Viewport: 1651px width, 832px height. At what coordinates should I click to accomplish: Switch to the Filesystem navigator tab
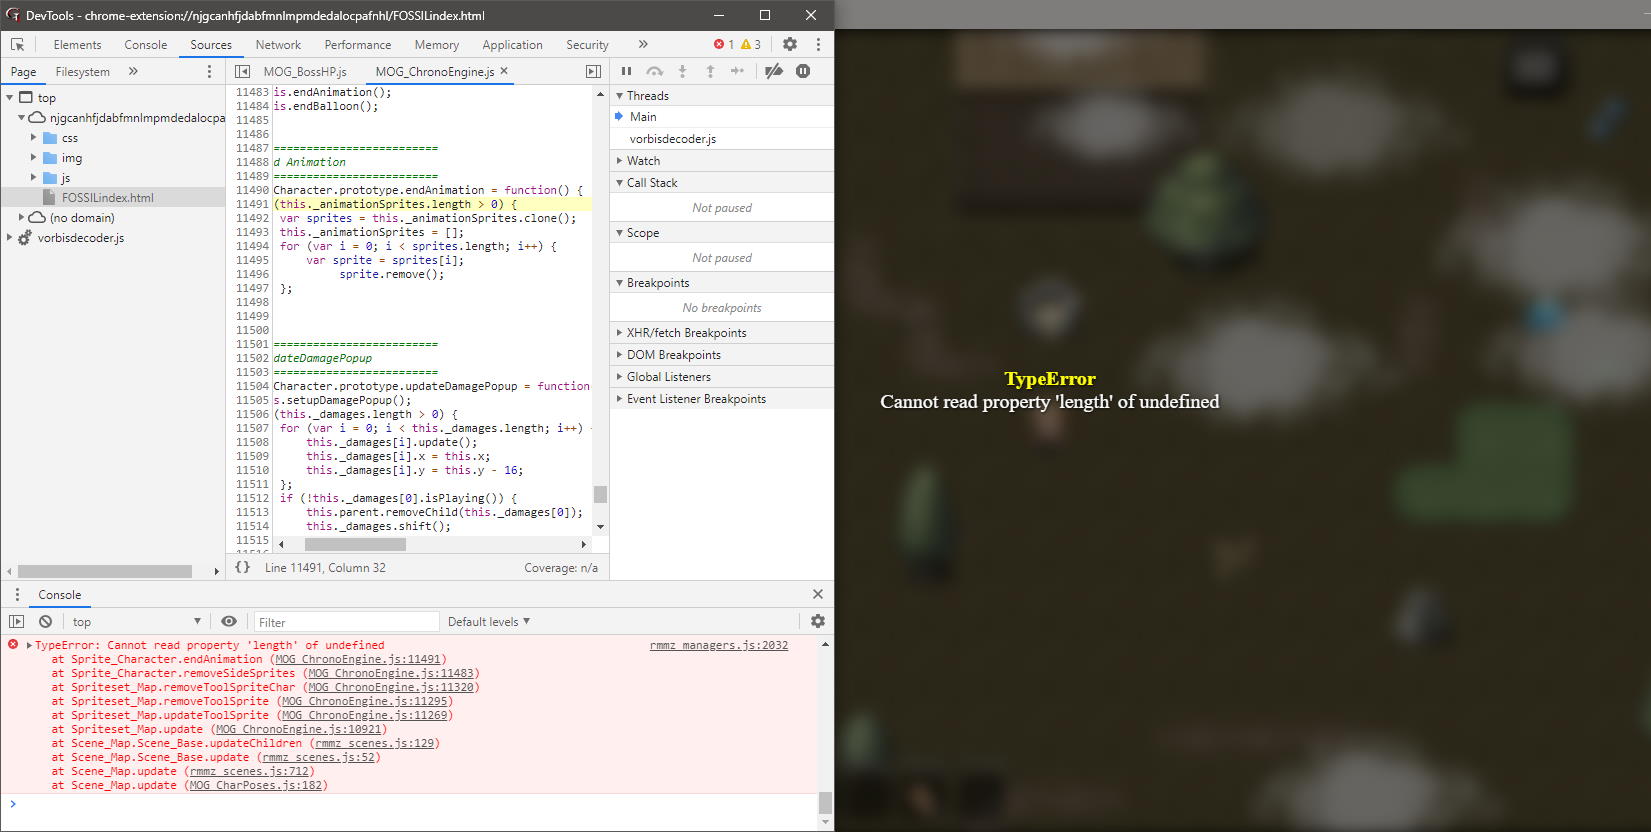coord(83,72)
